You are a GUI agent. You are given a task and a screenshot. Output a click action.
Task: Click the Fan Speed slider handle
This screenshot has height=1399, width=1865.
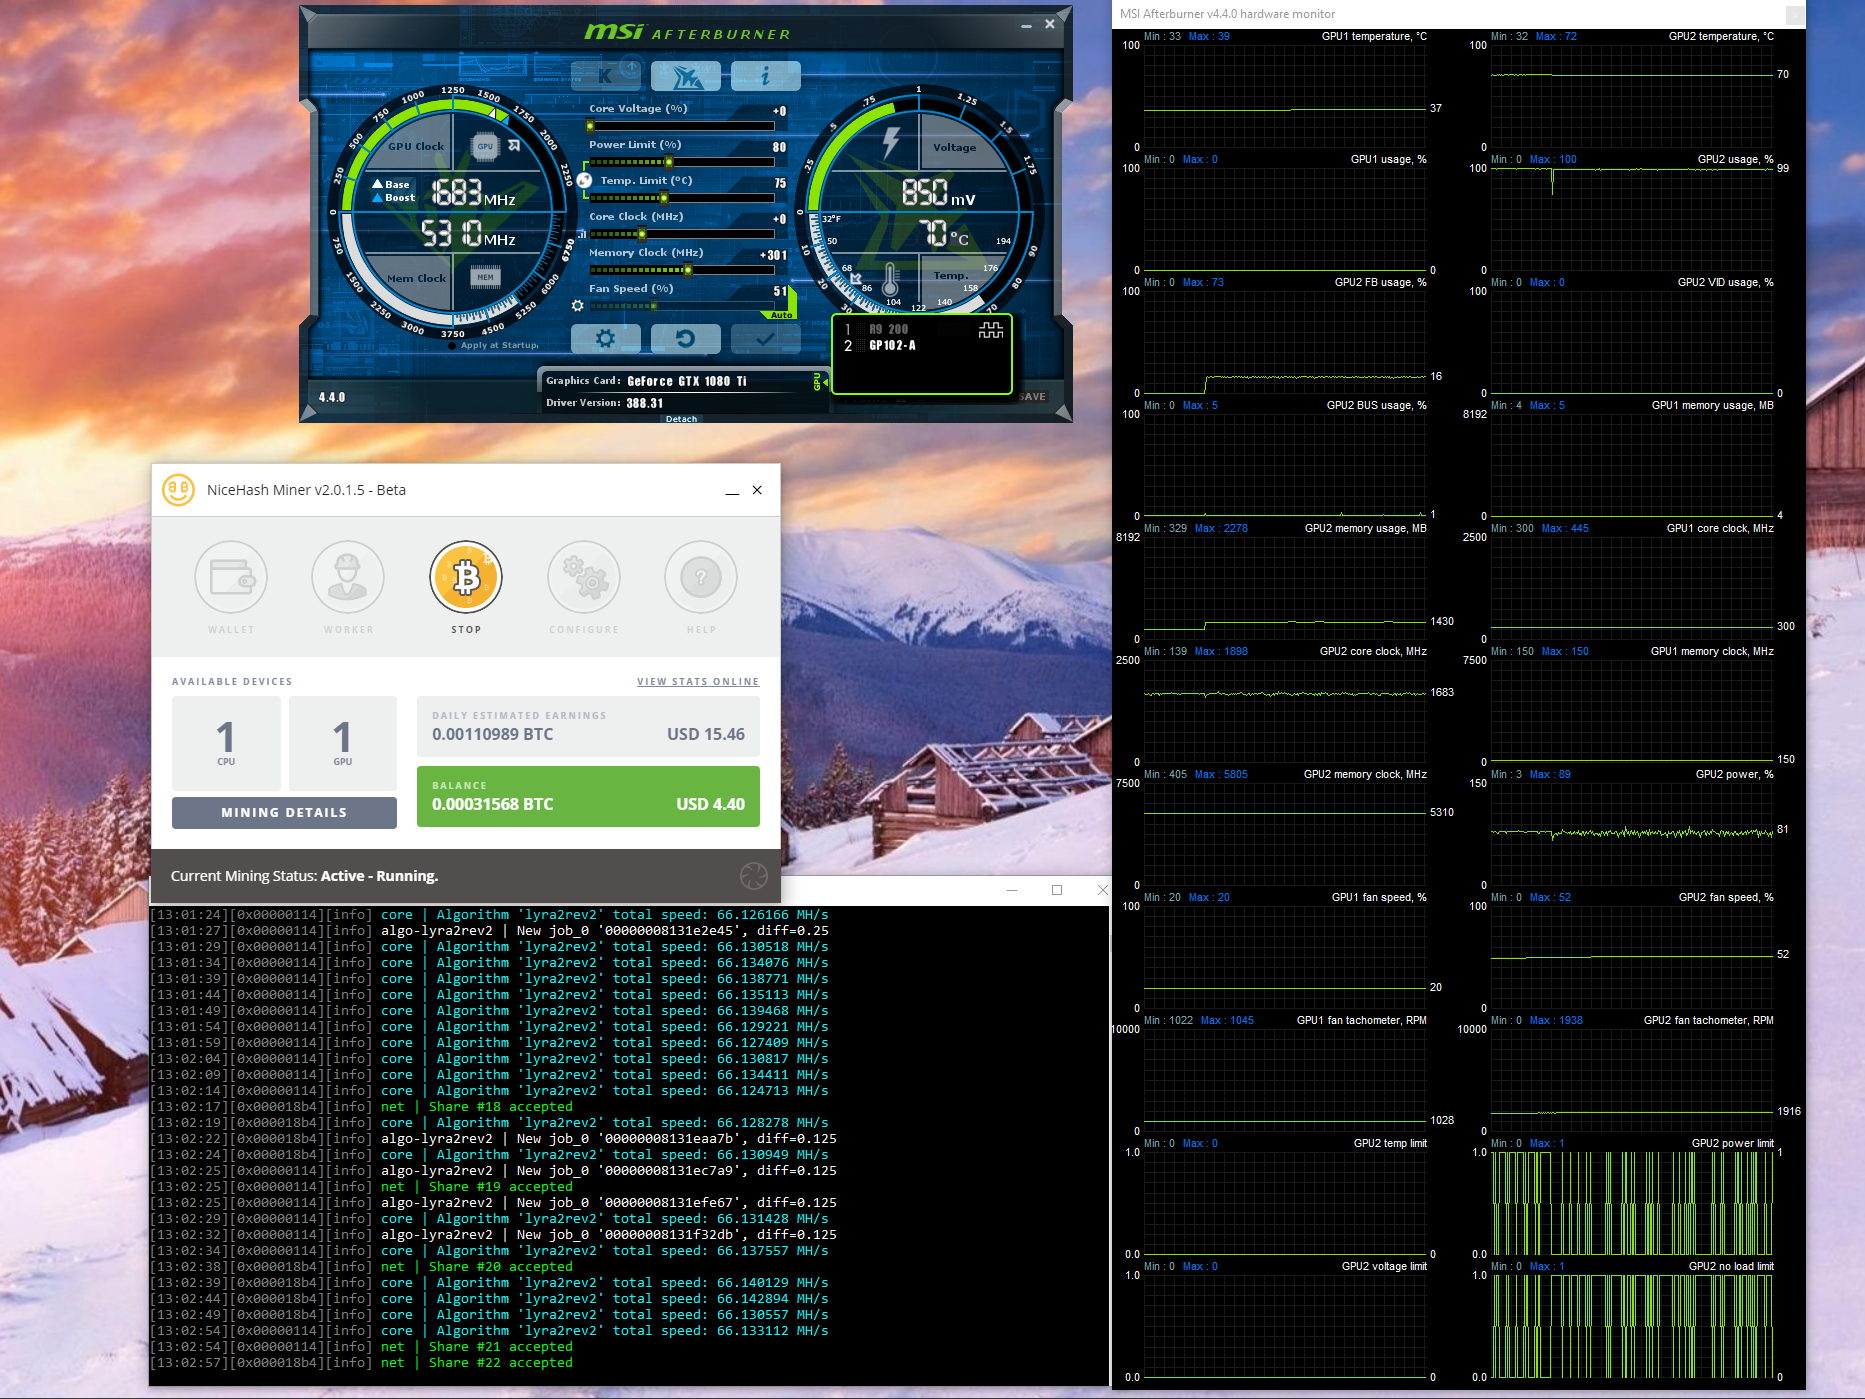pyautogui.click(x=654, y=306)
